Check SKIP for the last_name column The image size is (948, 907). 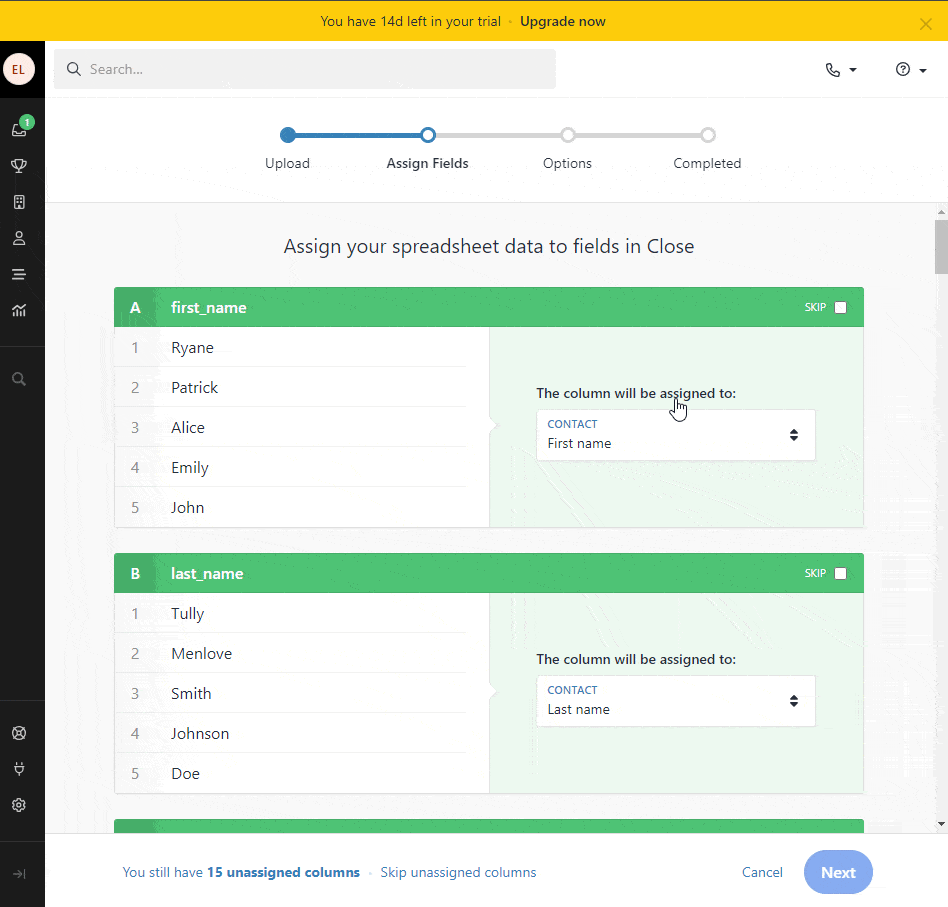(x=840, y=573)
